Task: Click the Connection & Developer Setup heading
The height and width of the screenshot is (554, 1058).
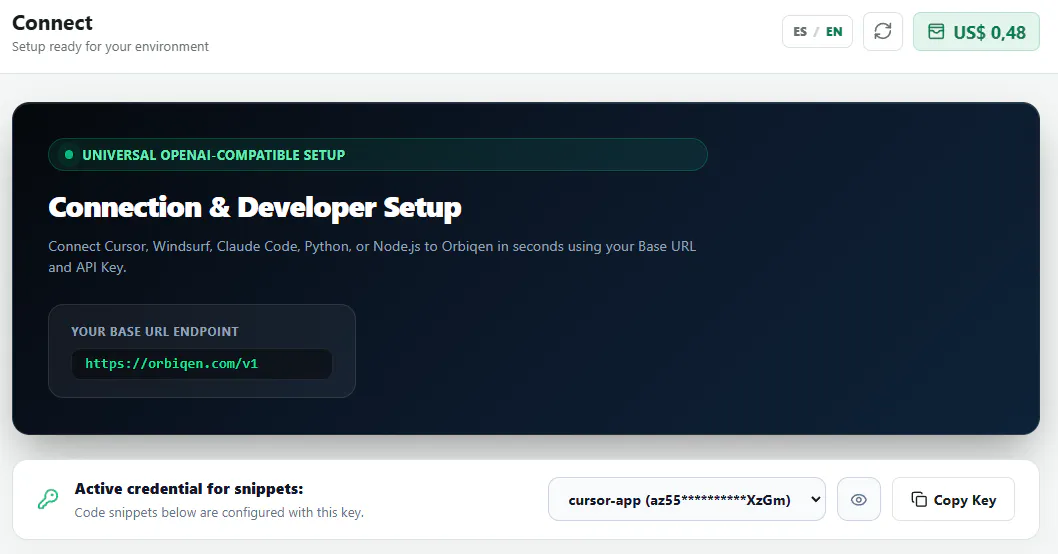Action: pyautogui.click(x=254, y=207)
